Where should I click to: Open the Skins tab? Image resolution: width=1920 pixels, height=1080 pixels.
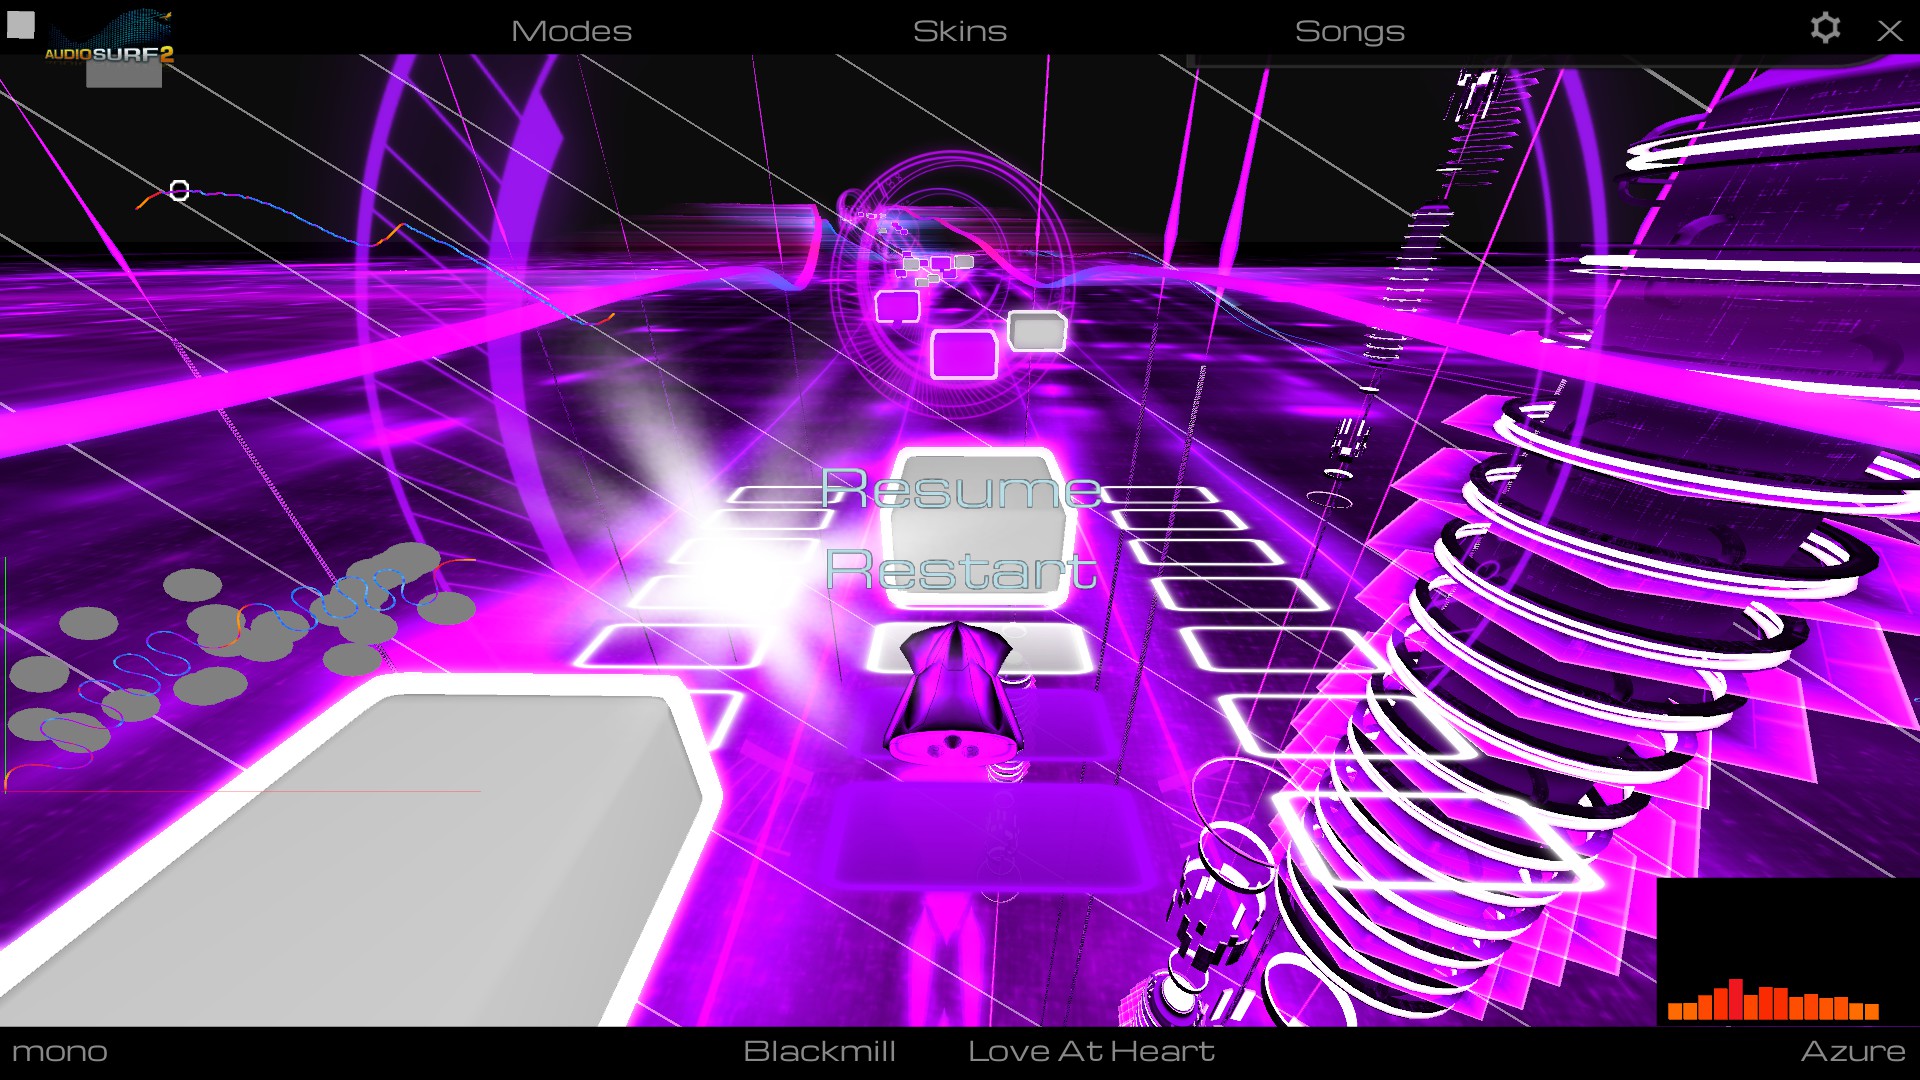(959, 31)
